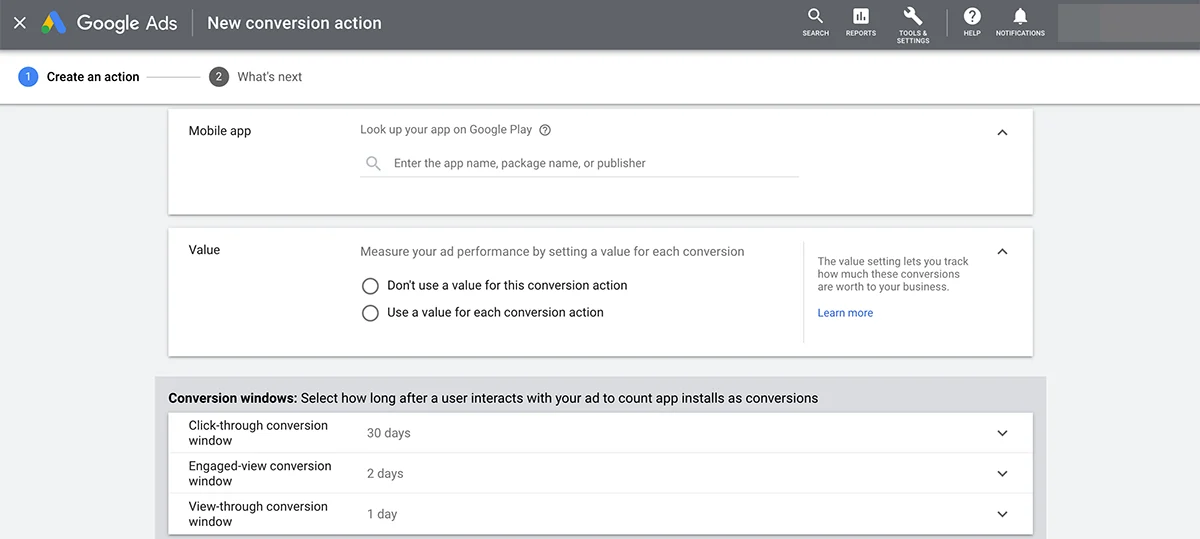Image resolution: width=1200 pixels, height=539 pixels.
Task: Open the Reports icon
Action: pos(860,22)
